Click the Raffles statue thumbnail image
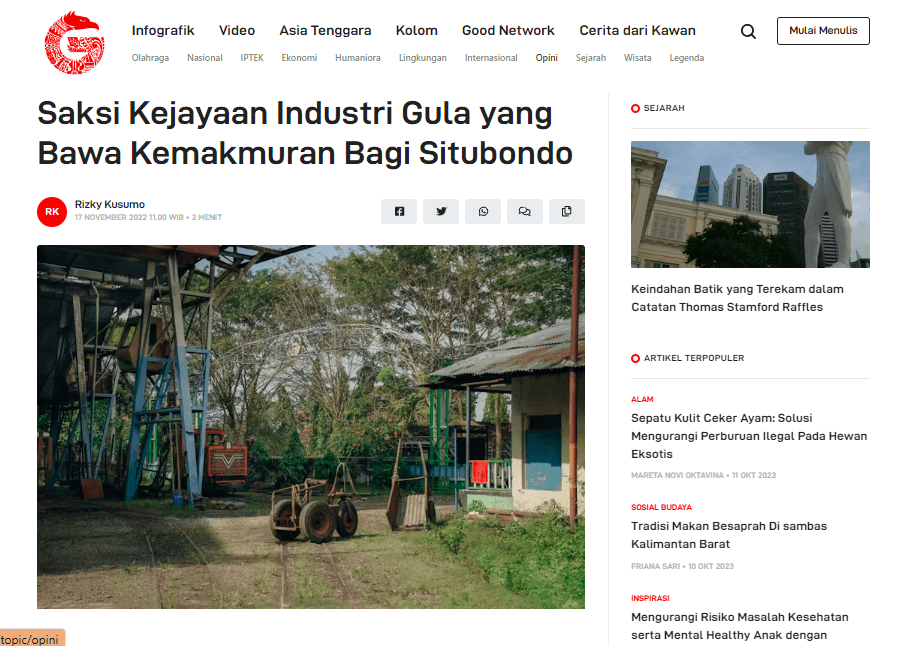The width and height of the screenshot is (907, 646). pyautogui.click(x=750, y=204)
